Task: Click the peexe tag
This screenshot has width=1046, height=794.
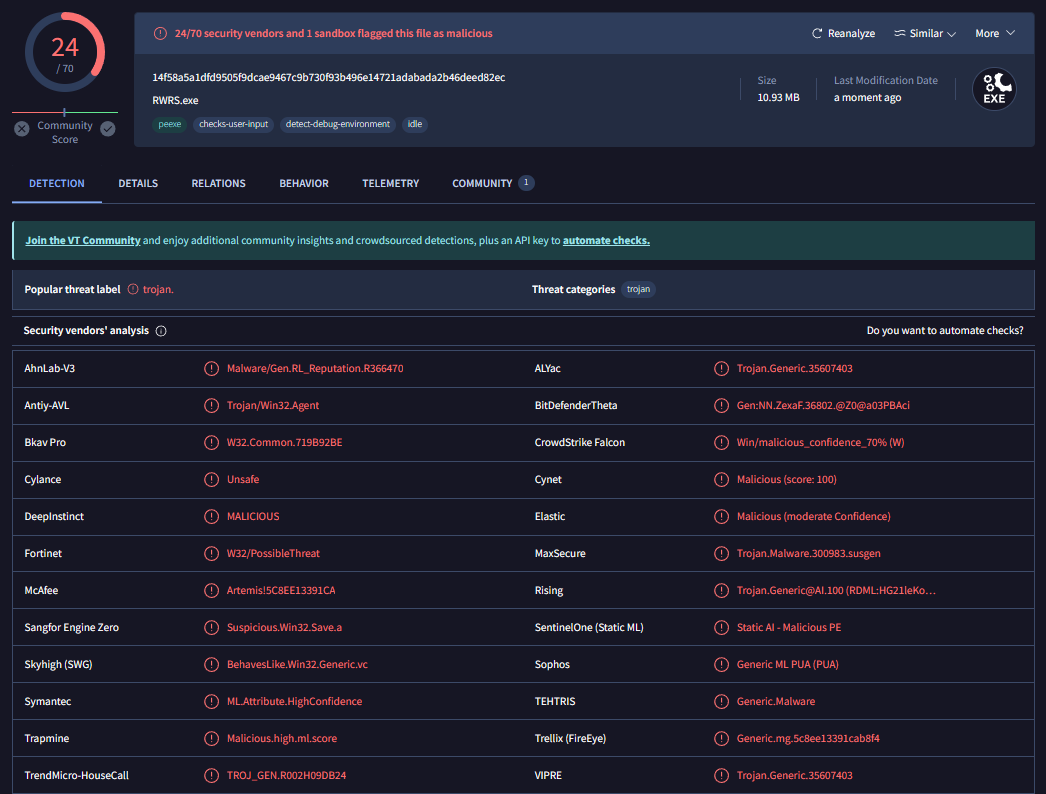Action: 169,124
